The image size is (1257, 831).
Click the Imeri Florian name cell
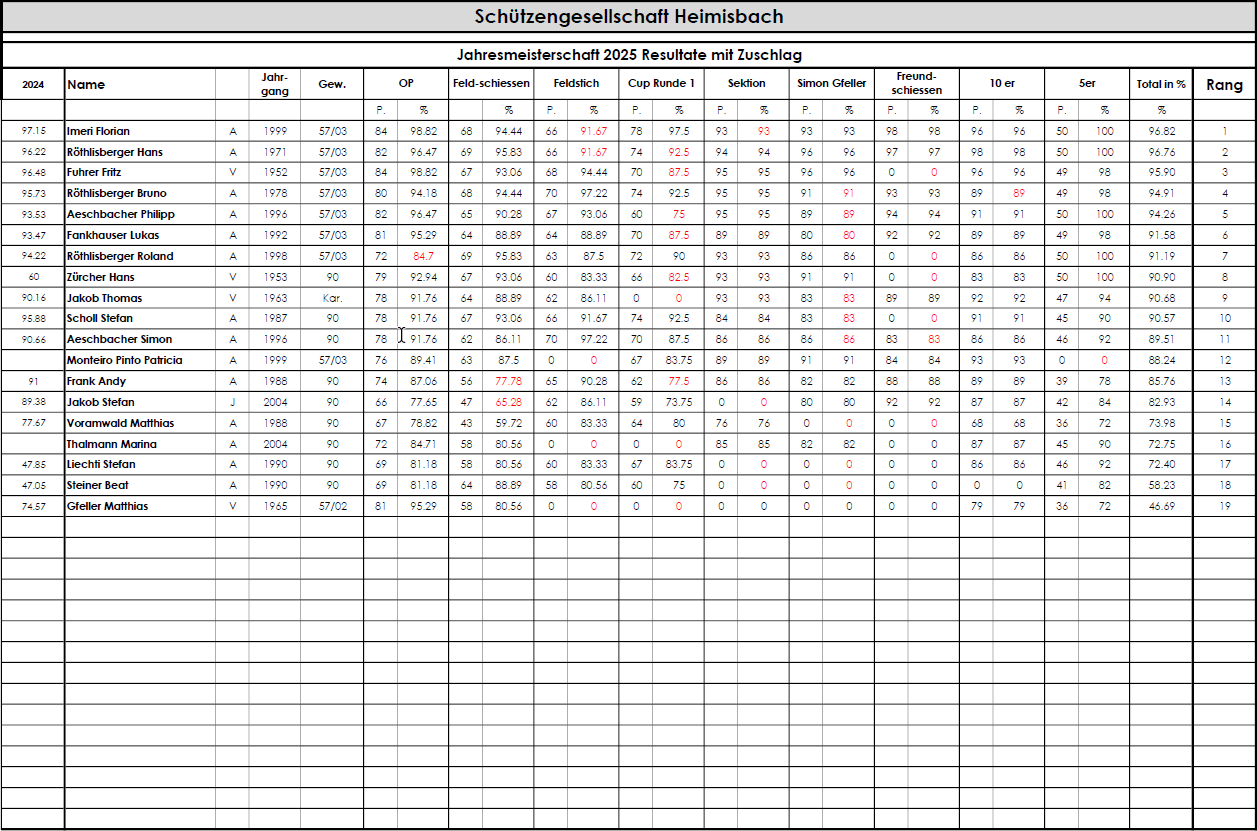coord(98,131)
